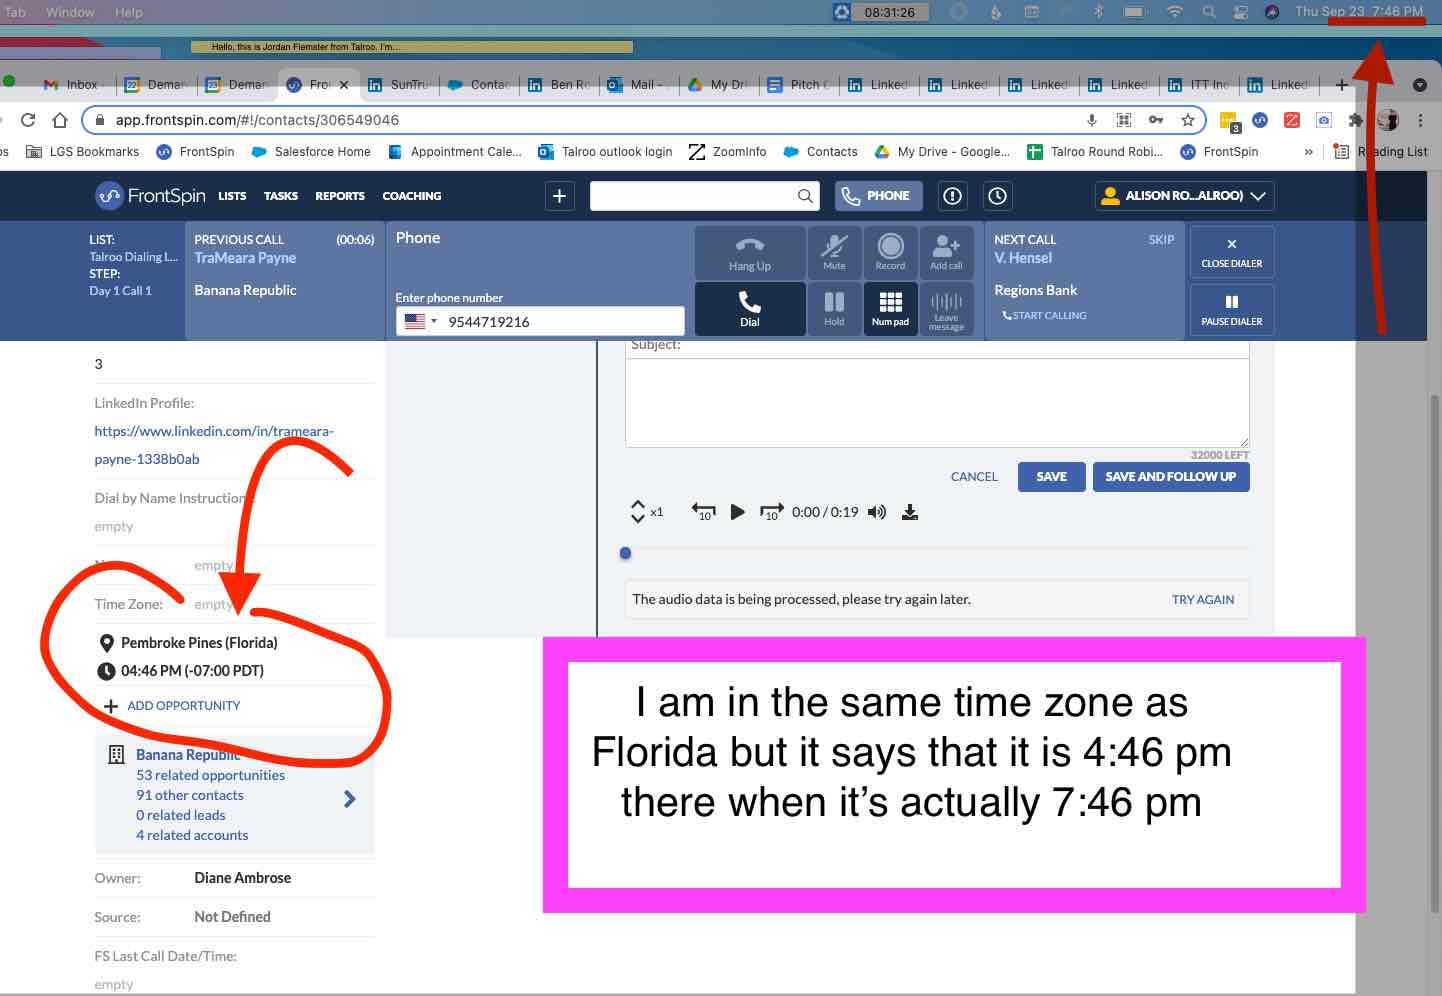Click the search magnifier in FrontSpin header

point(805,196)
